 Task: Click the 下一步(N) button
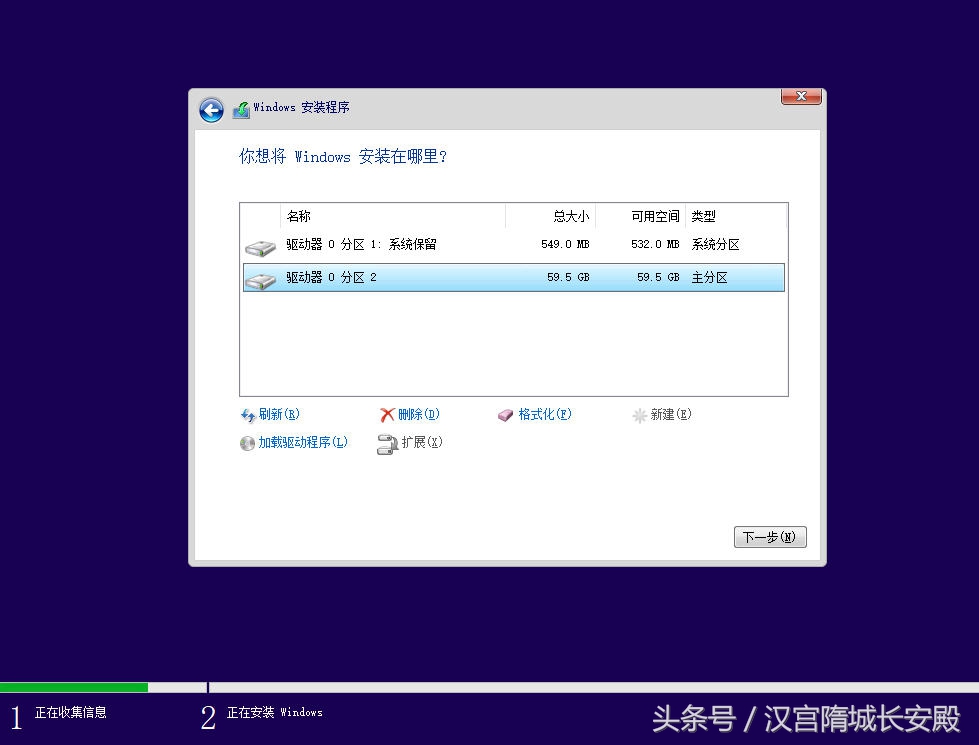point(770,537)
